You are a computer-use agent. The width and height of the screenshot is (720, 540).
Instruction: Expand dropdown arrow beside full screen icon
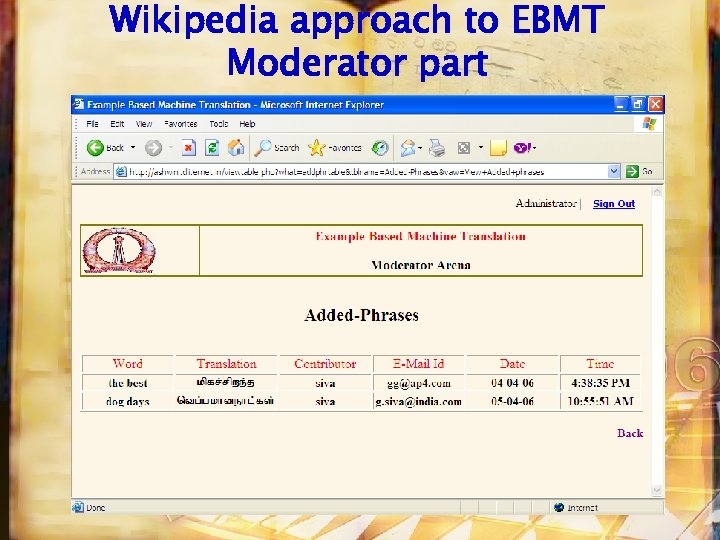(481, 147)
